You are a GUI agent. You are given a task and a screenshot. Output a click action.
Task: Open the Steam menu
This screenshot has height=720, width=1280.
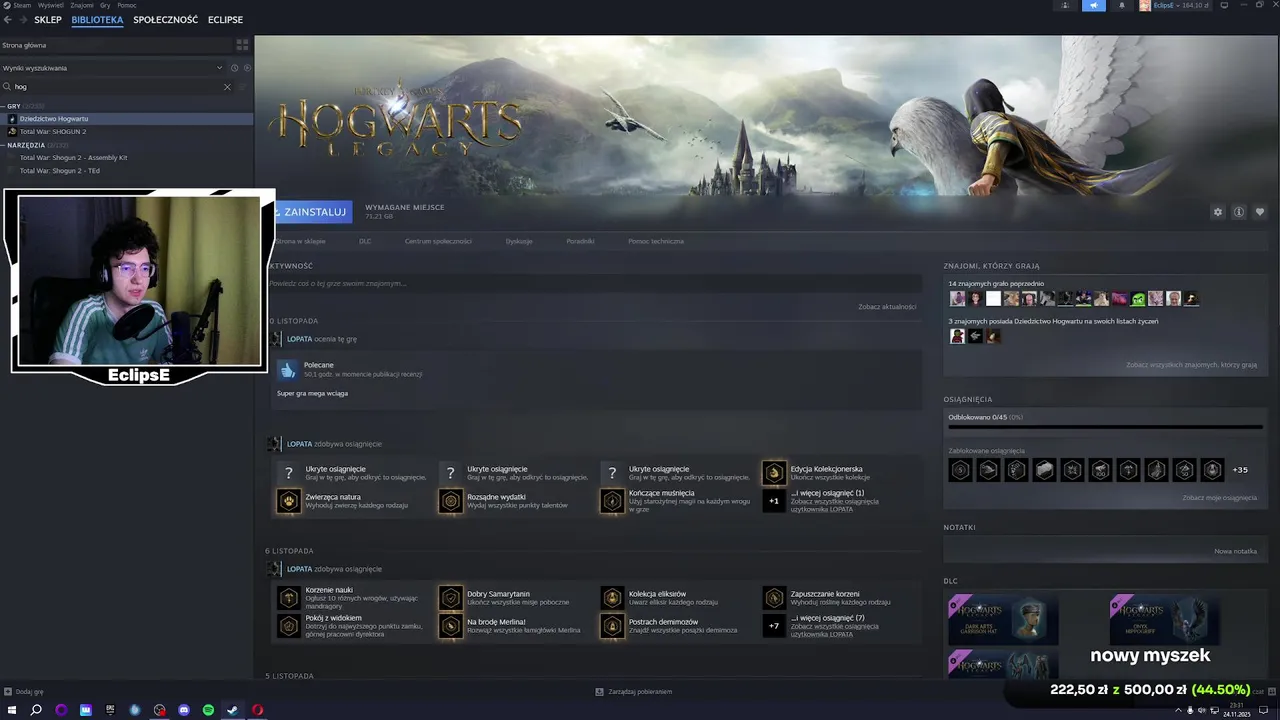(x=22, y=5)
